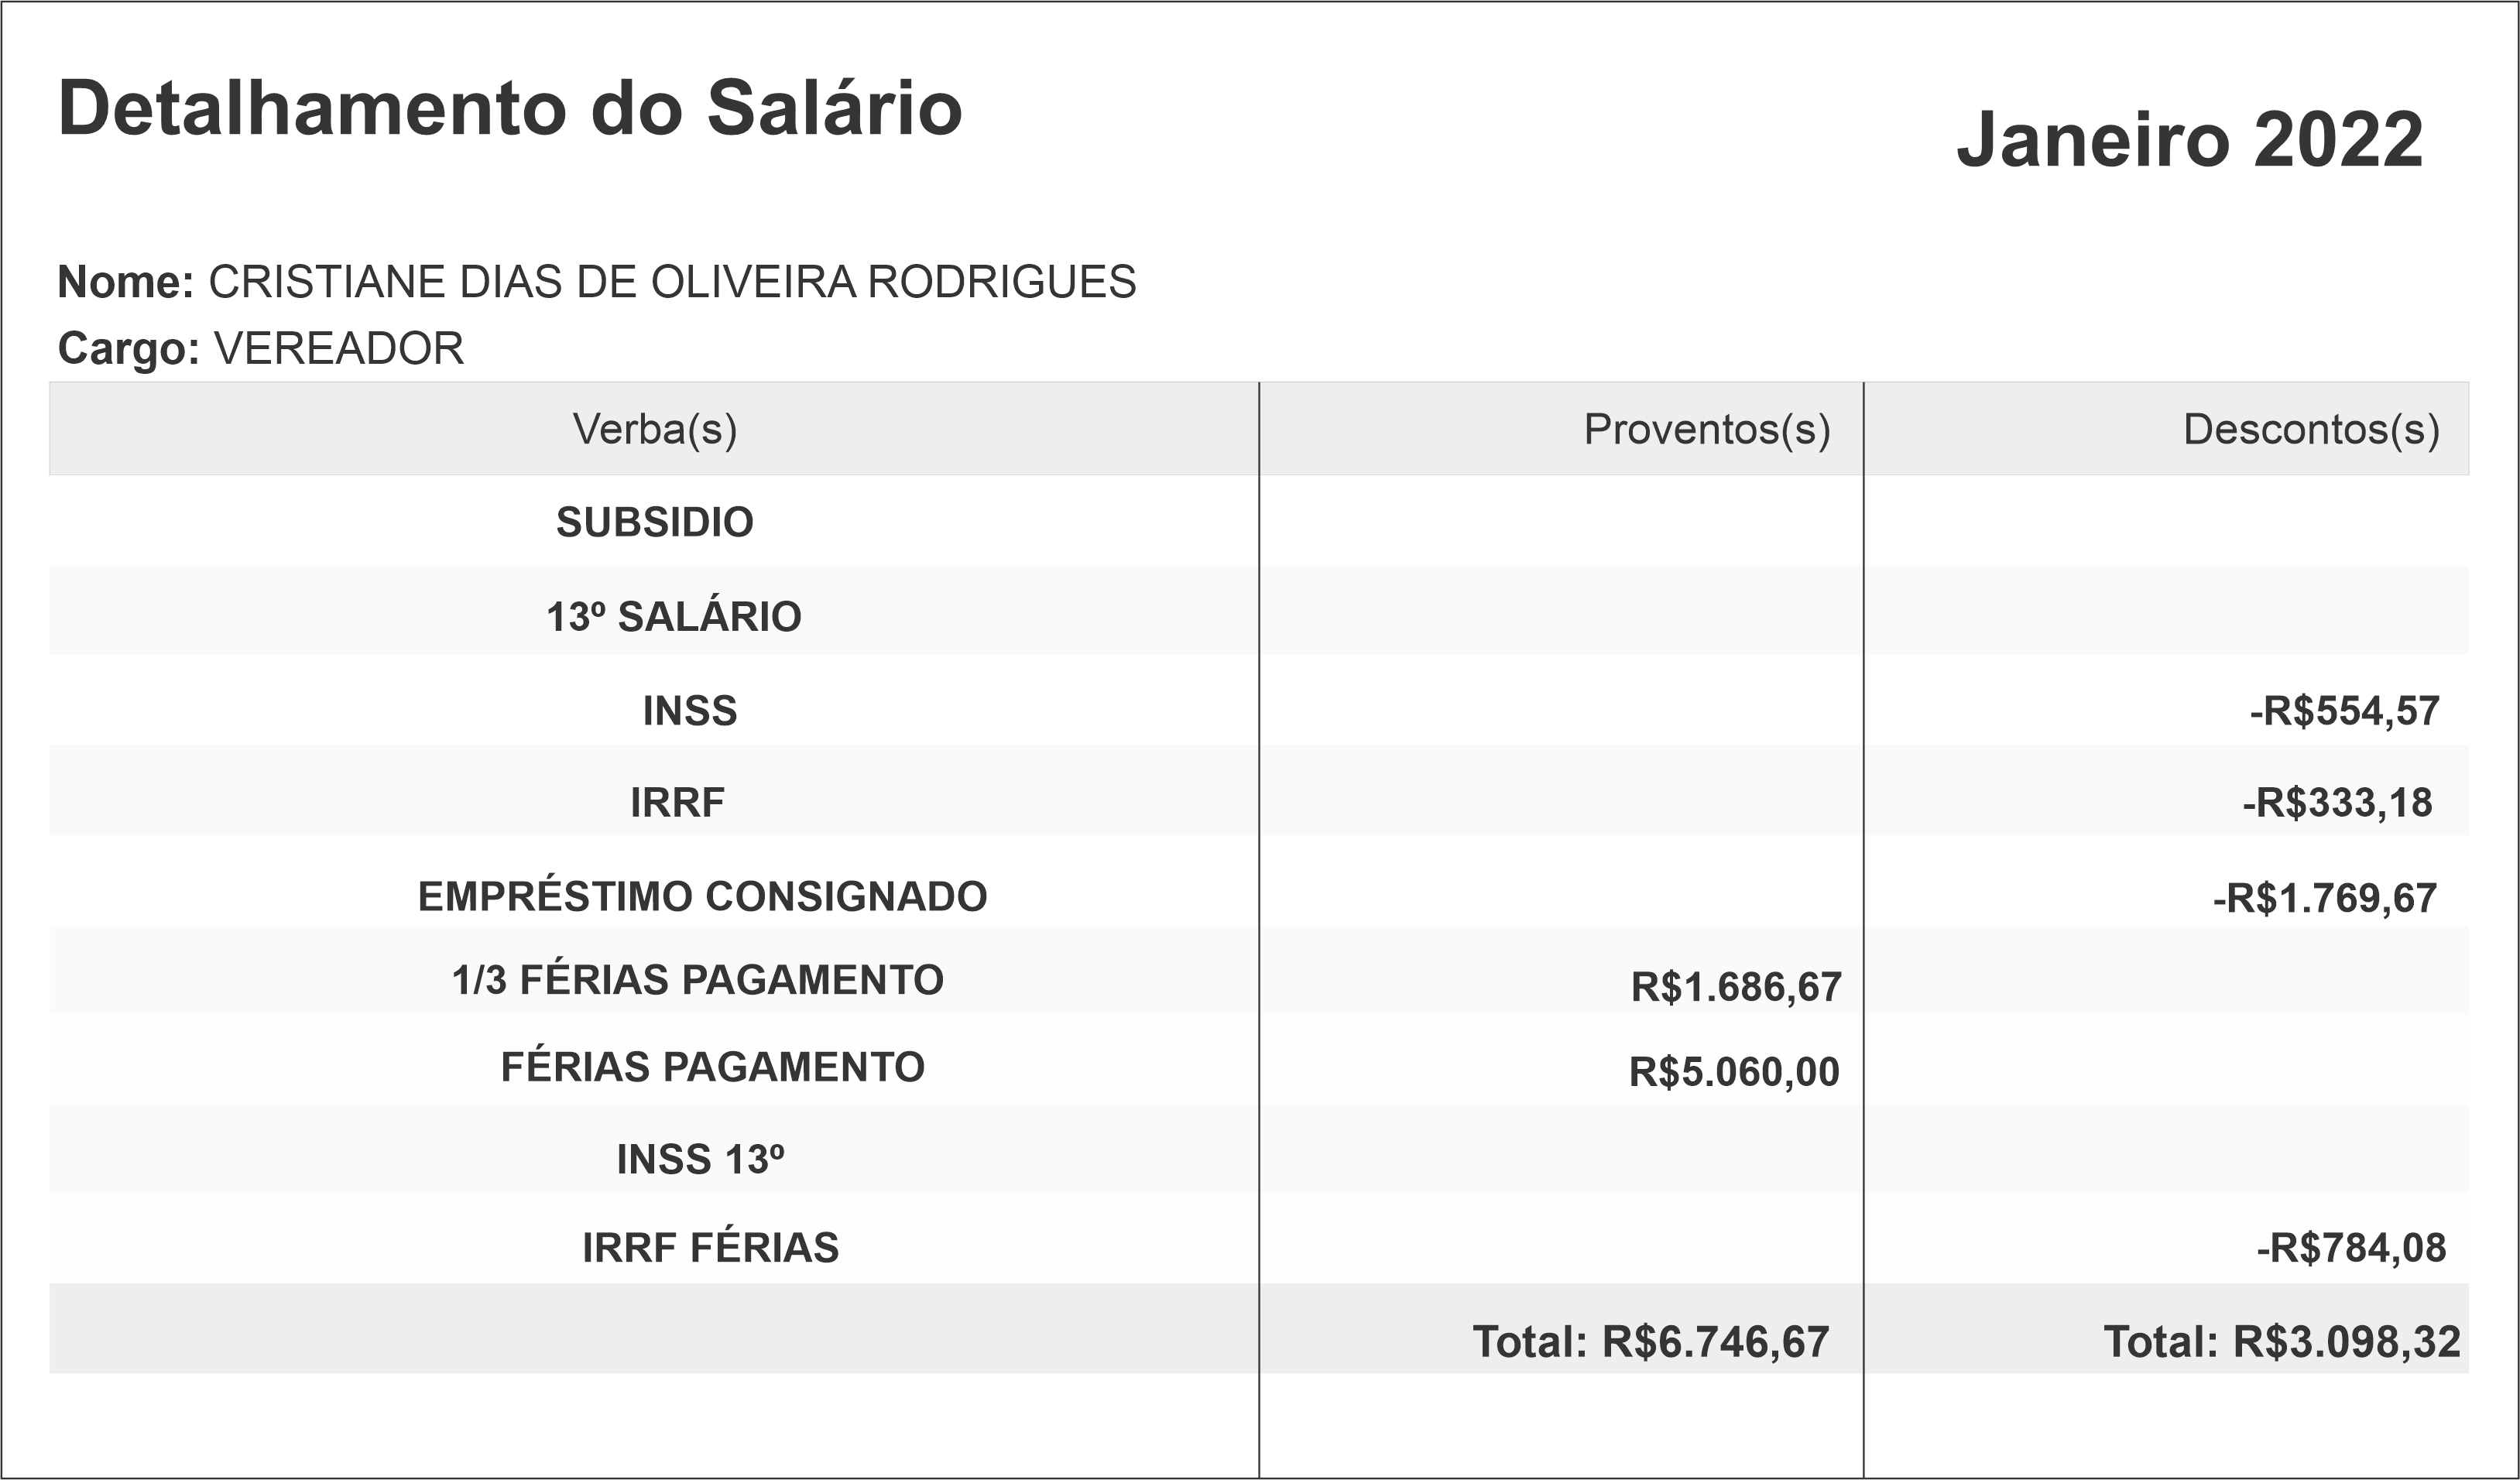Click the earnings value R$5.060,00
Image resolution: width=2520 pixels, height=1480 pixels.
(1733, 1072)
